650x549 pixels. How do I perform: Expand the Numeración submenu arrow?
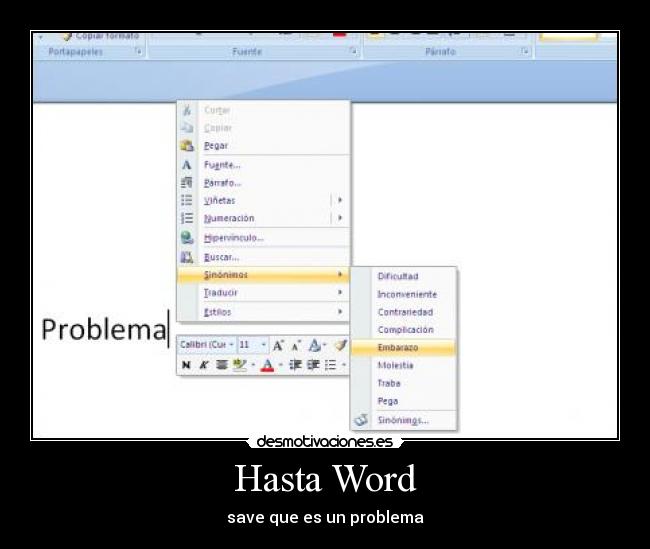click(340, 218)
